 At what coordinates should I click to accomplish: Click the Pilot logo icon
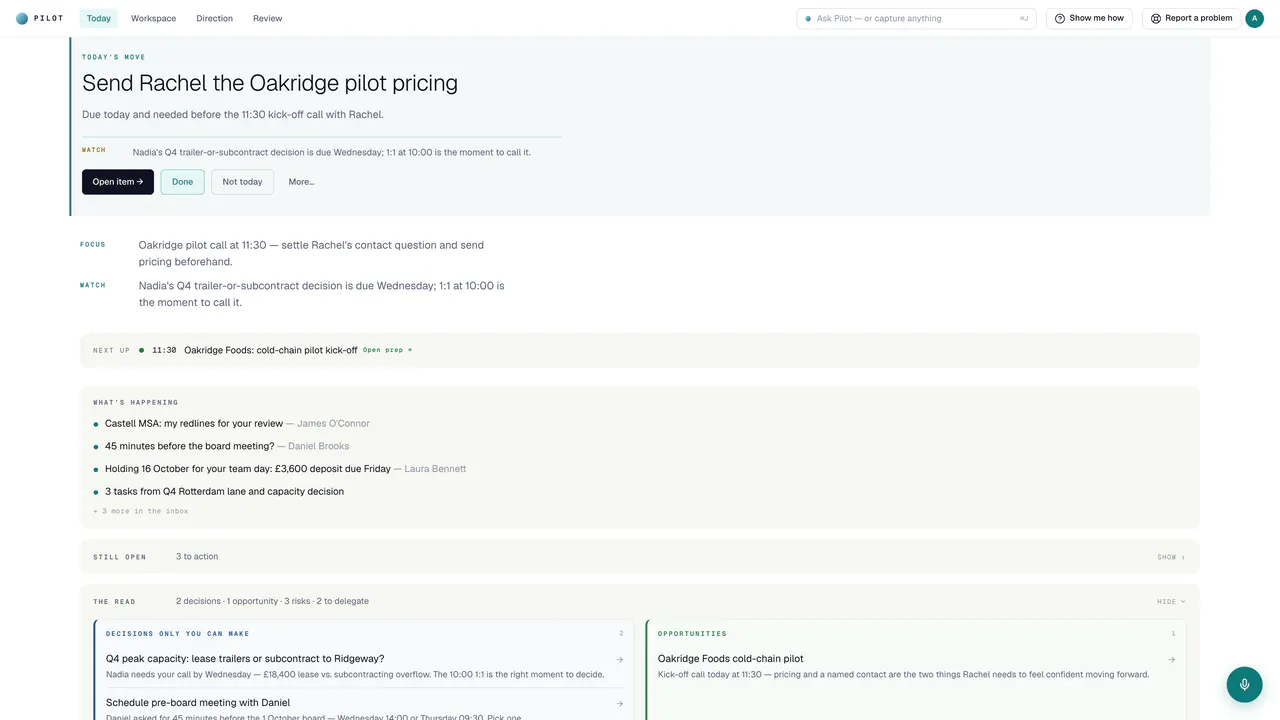tap(22, 18)
